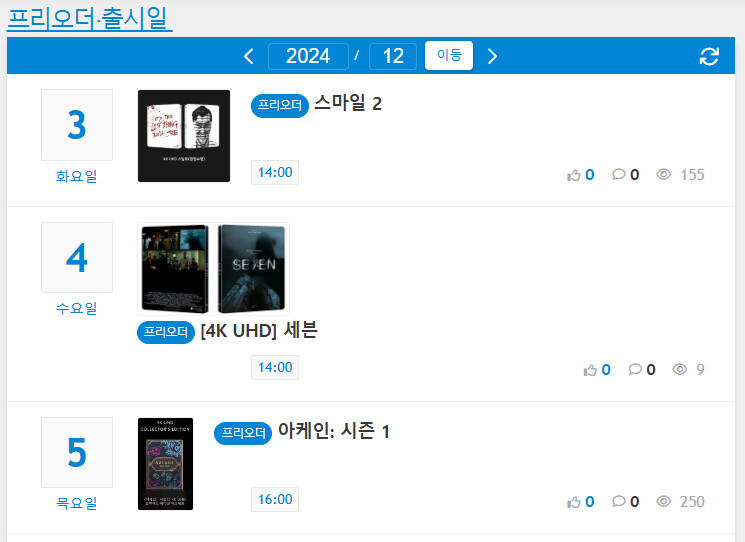Click comment bubble icon on 세븐 entry
745x542 pixels.
click(x=635, y=369)
